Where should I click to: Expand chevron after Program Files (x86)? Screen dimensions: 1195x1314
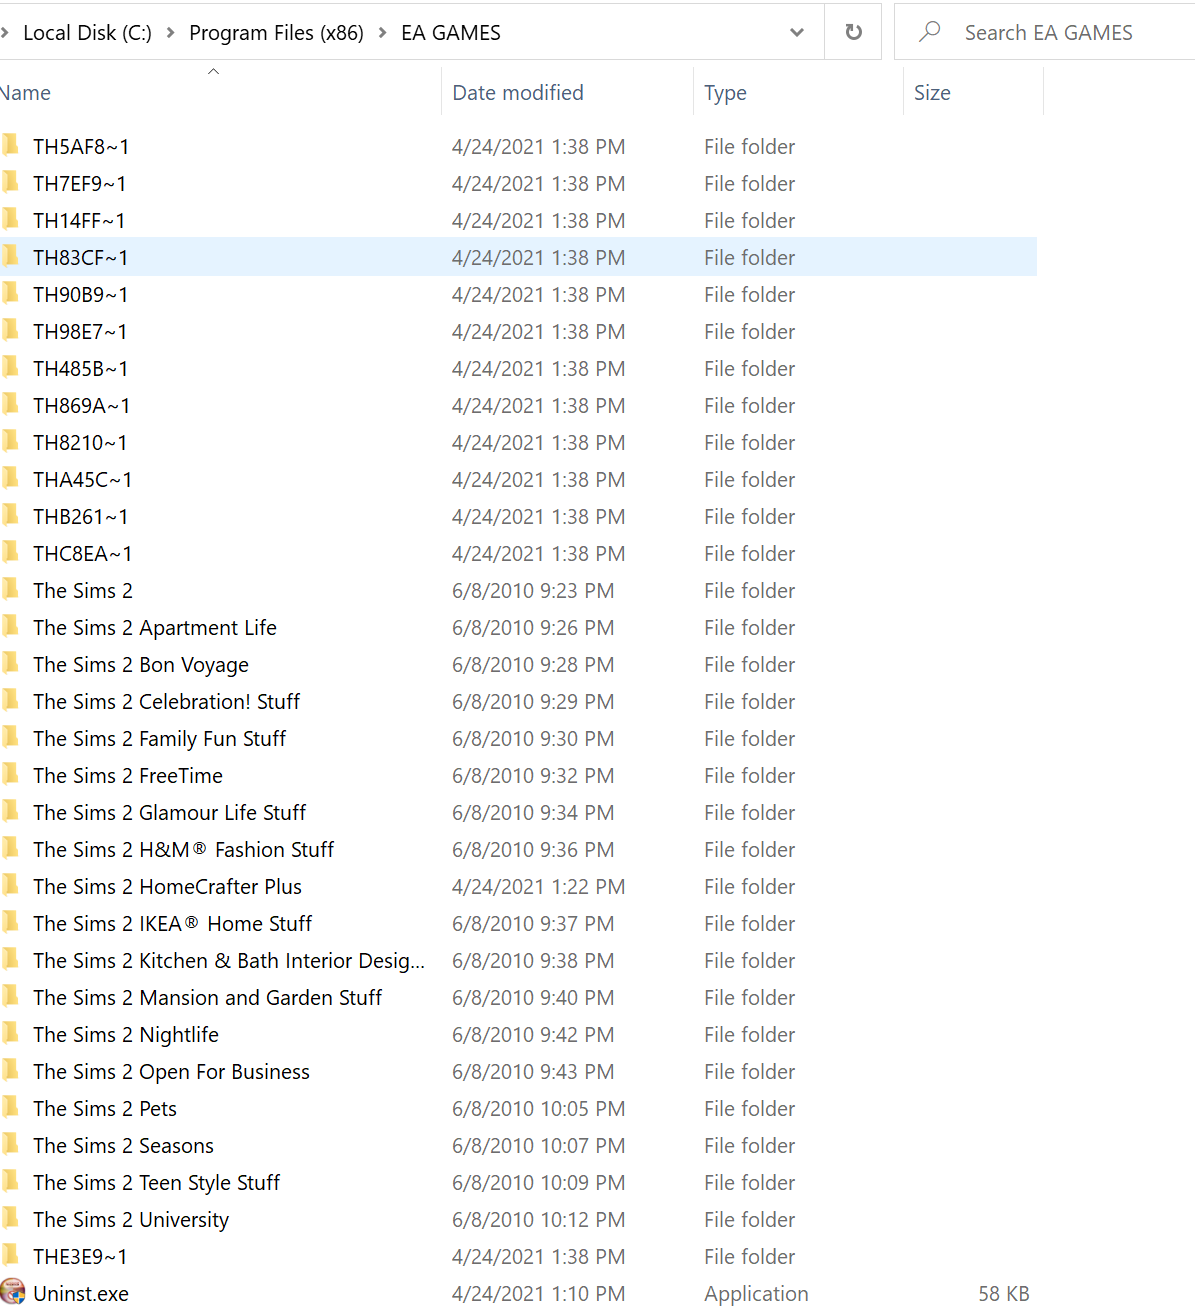382,33
